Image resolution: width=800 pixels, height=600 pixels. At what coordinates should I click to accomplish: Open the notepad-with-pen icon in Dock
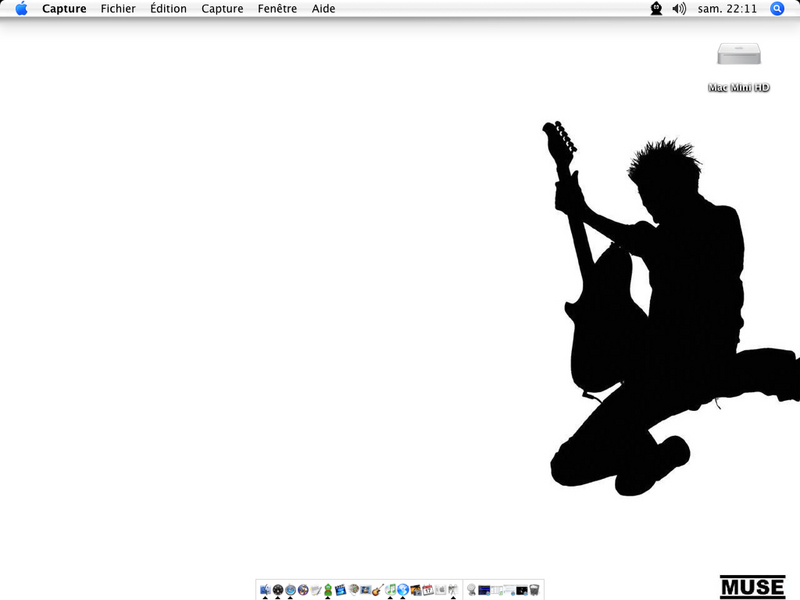316,590
